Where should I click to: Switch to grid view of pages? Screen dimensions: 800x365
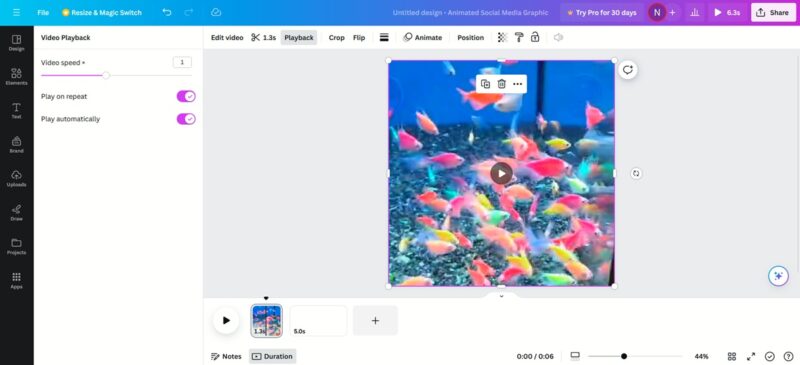[732, 356]
